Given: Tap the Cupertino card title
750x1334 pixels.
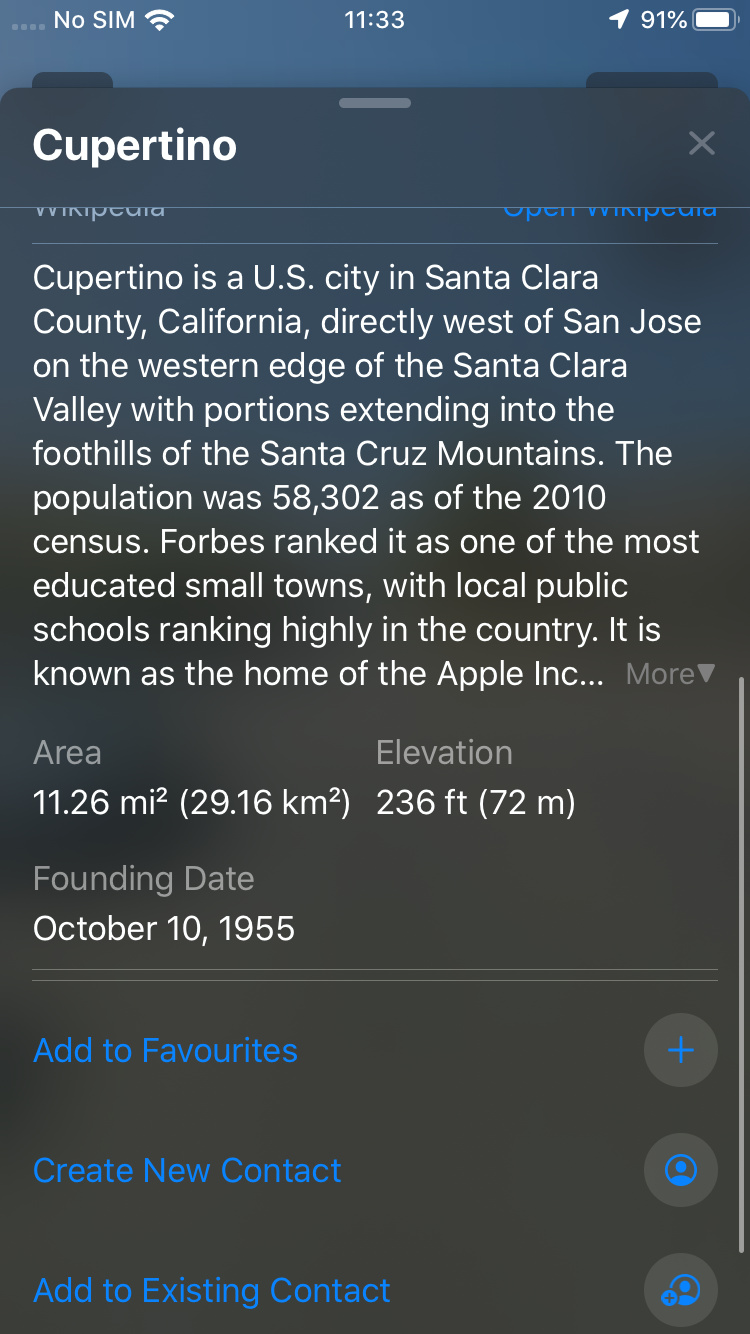Looking at the screenshot, I should (135, 146).
